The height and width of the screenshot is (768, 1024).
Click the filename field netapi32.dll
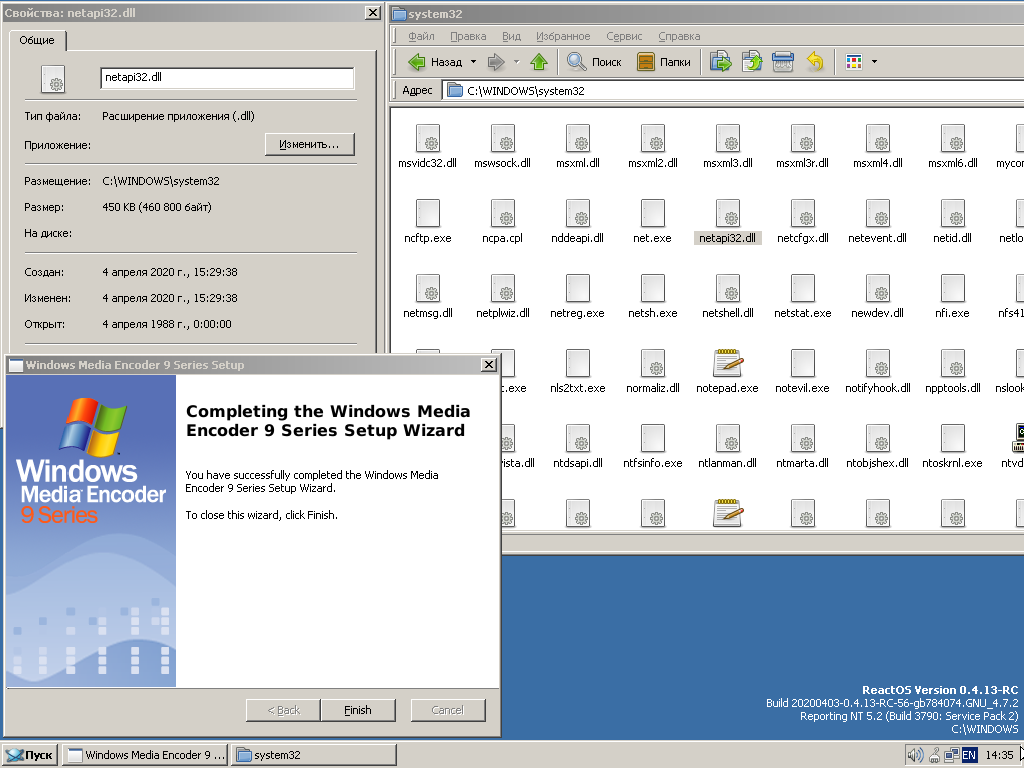227,78
